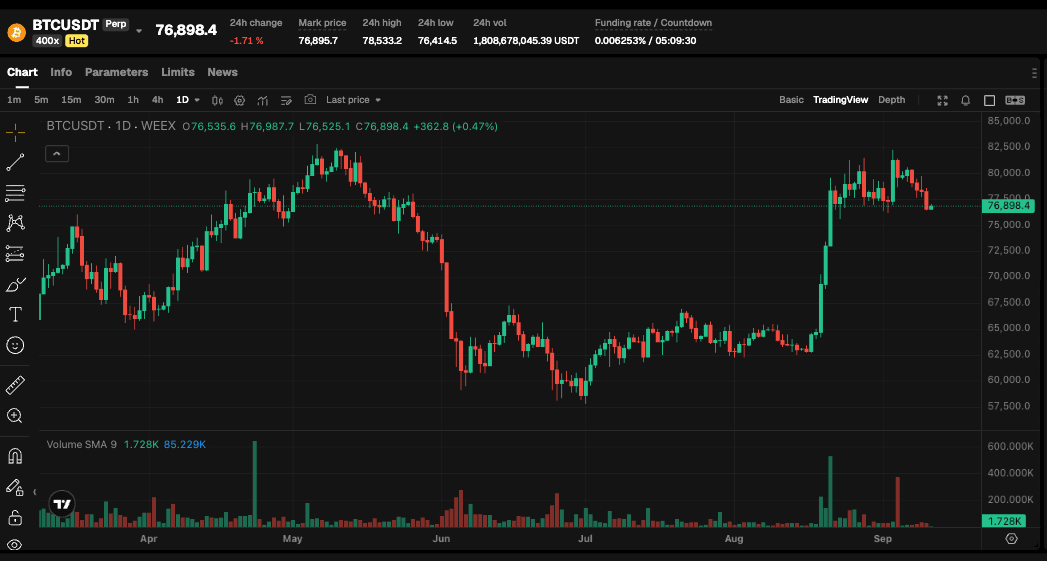Open chart settings gear in toolbar
Screen dimensions: 1047x561
(x=240, y=100)
